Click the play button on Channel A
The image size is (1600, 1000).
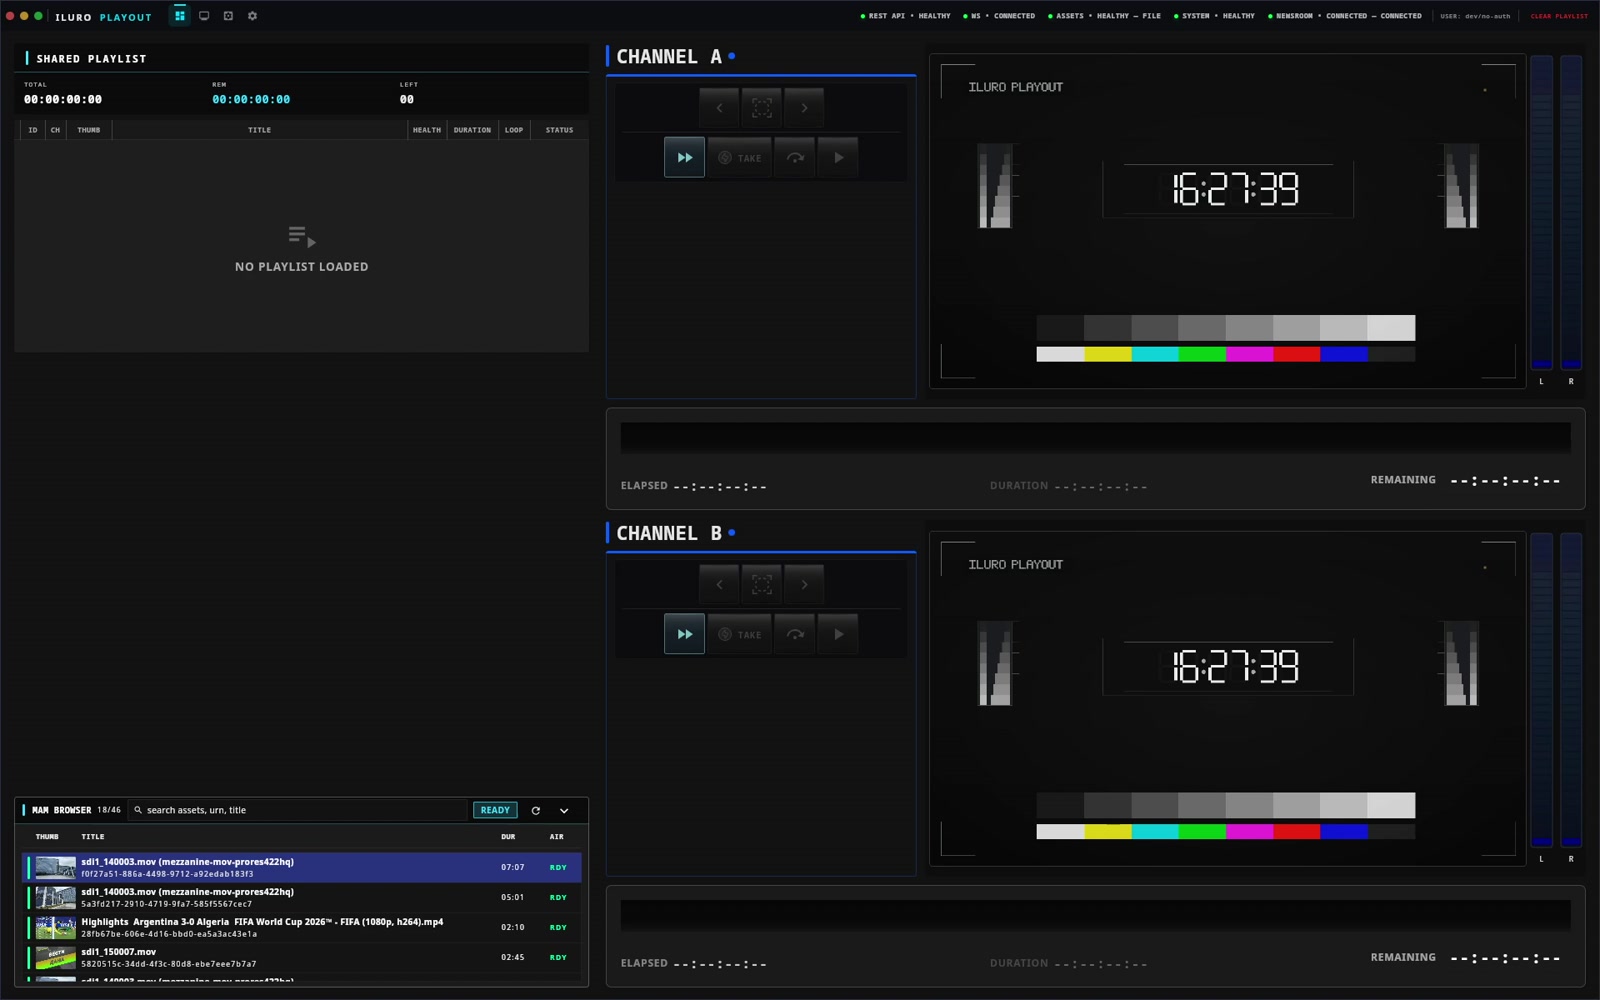[838, 158]
